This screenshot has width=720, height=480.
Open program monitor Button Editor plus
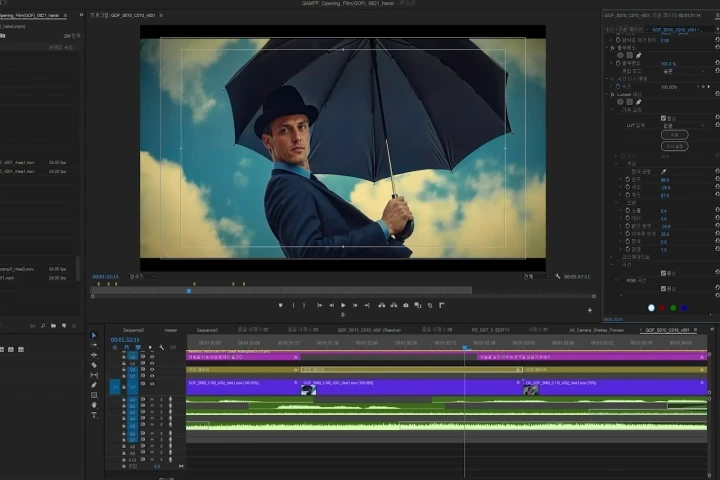[x=590, y=311]
